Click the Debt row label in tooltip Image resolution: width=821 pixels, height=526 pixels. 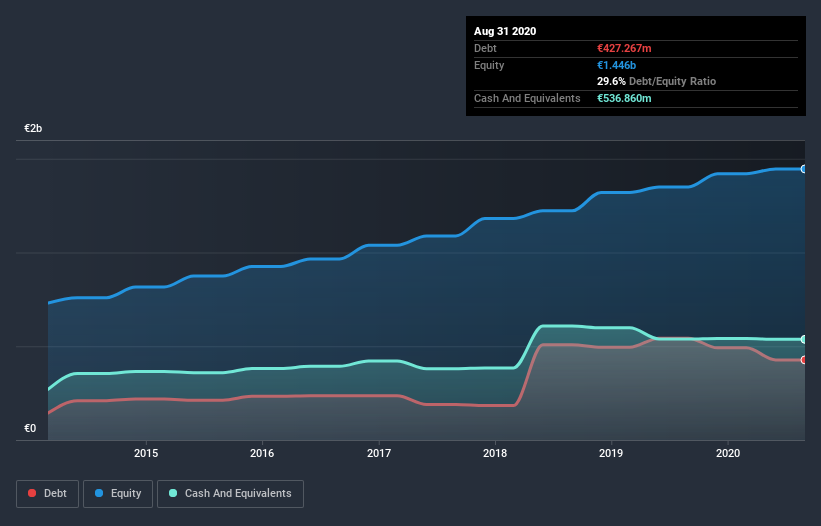tap(485, 48)
